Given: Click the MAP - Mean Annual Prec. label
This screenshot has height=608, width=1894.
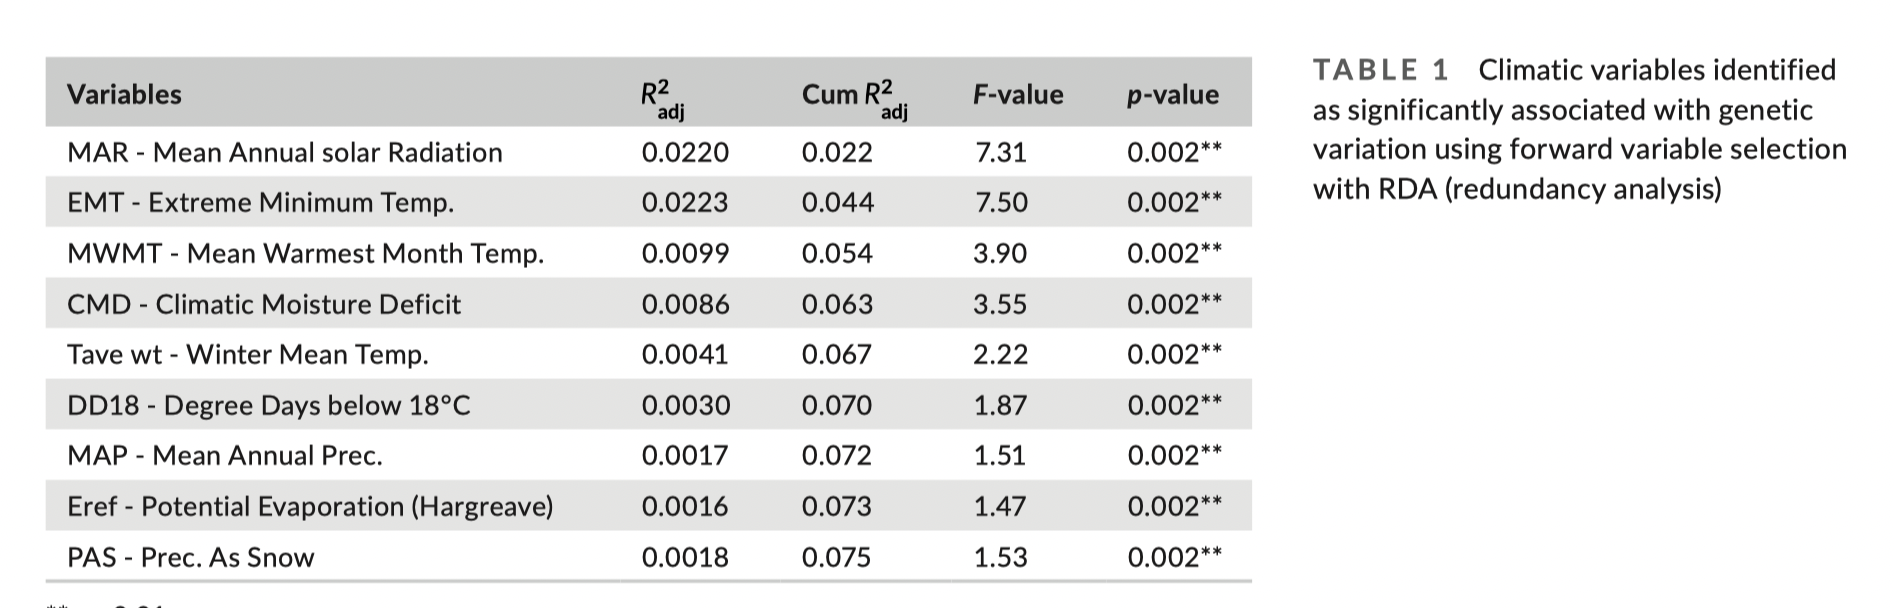Looking at the screenshot, I should [x=224, y=456].
